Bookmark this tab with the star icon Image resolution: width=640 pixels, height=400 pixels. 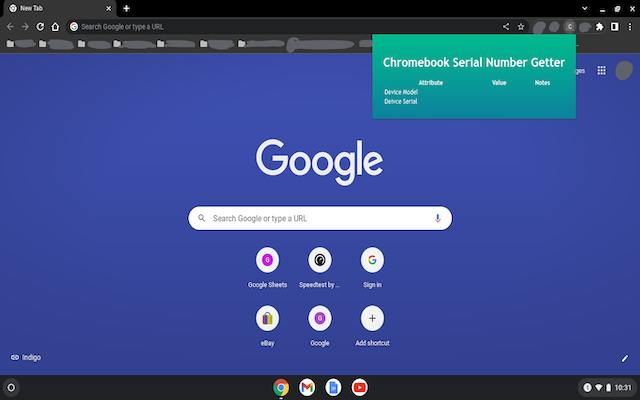tap(521, 27)
